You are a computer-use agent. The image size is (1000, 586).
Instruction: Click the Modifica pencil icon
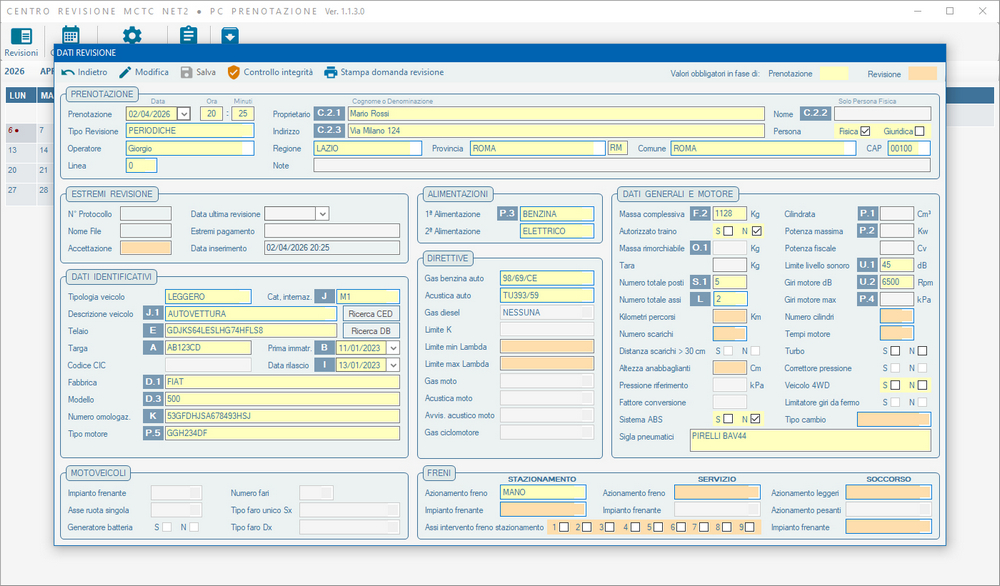[x=126, y=72]
